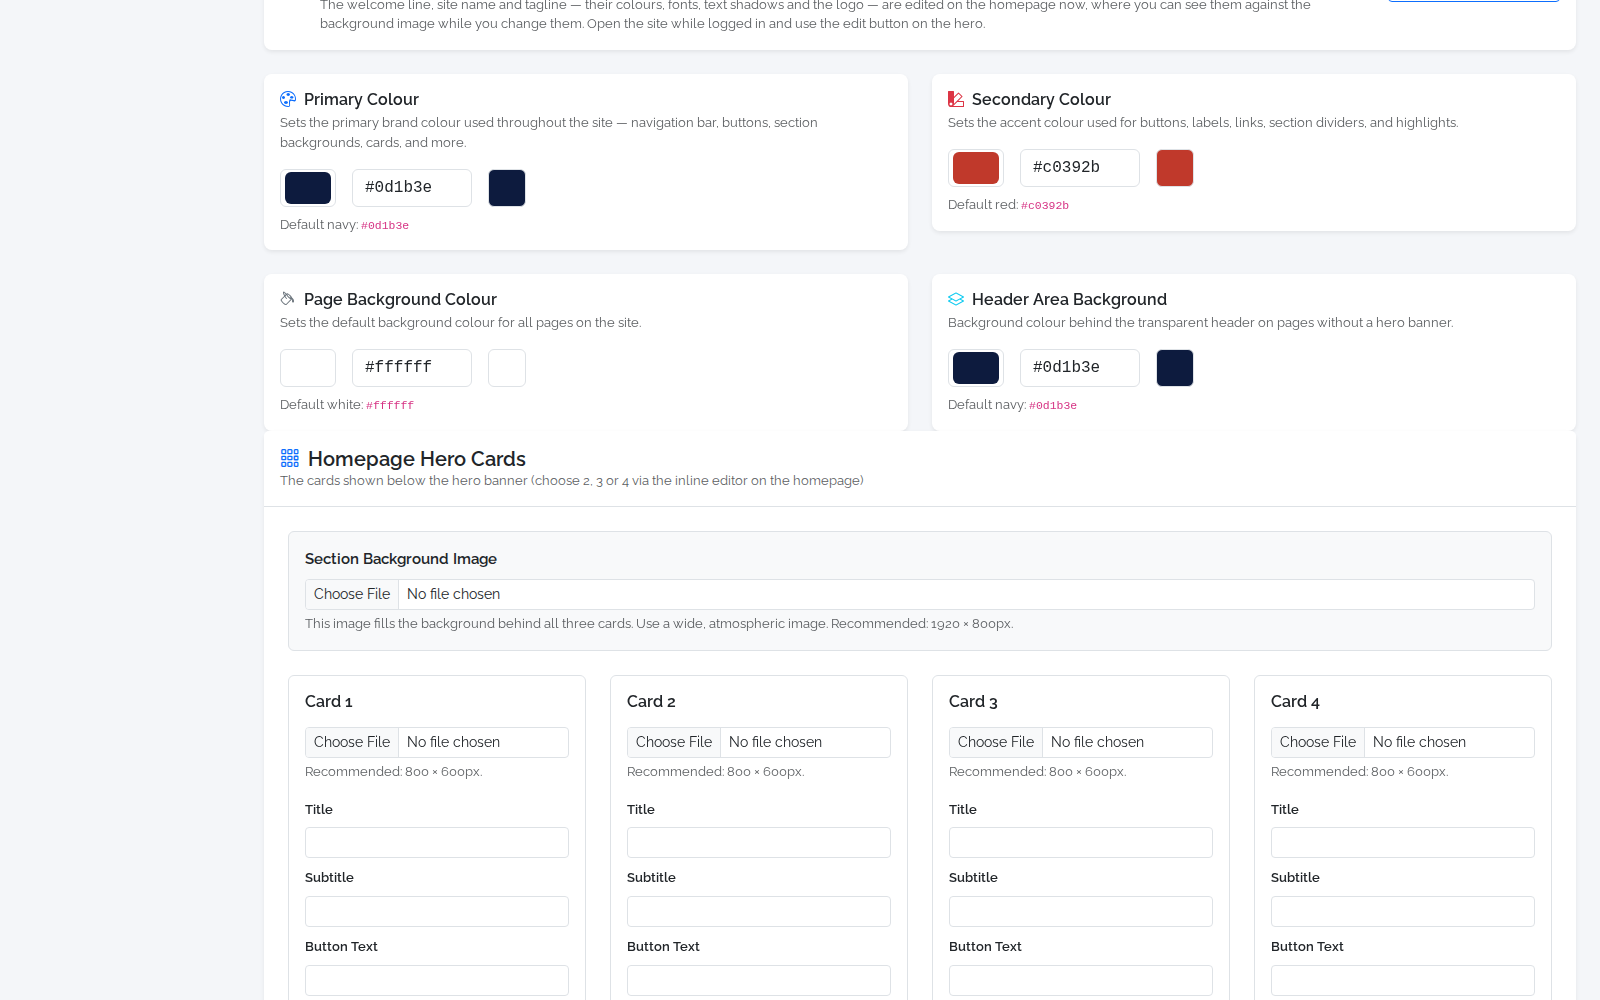Focus the Card 3 Title field
Image resolution: width=1600 pixels, height=1000 pixels.
[x=1081, y=842]
